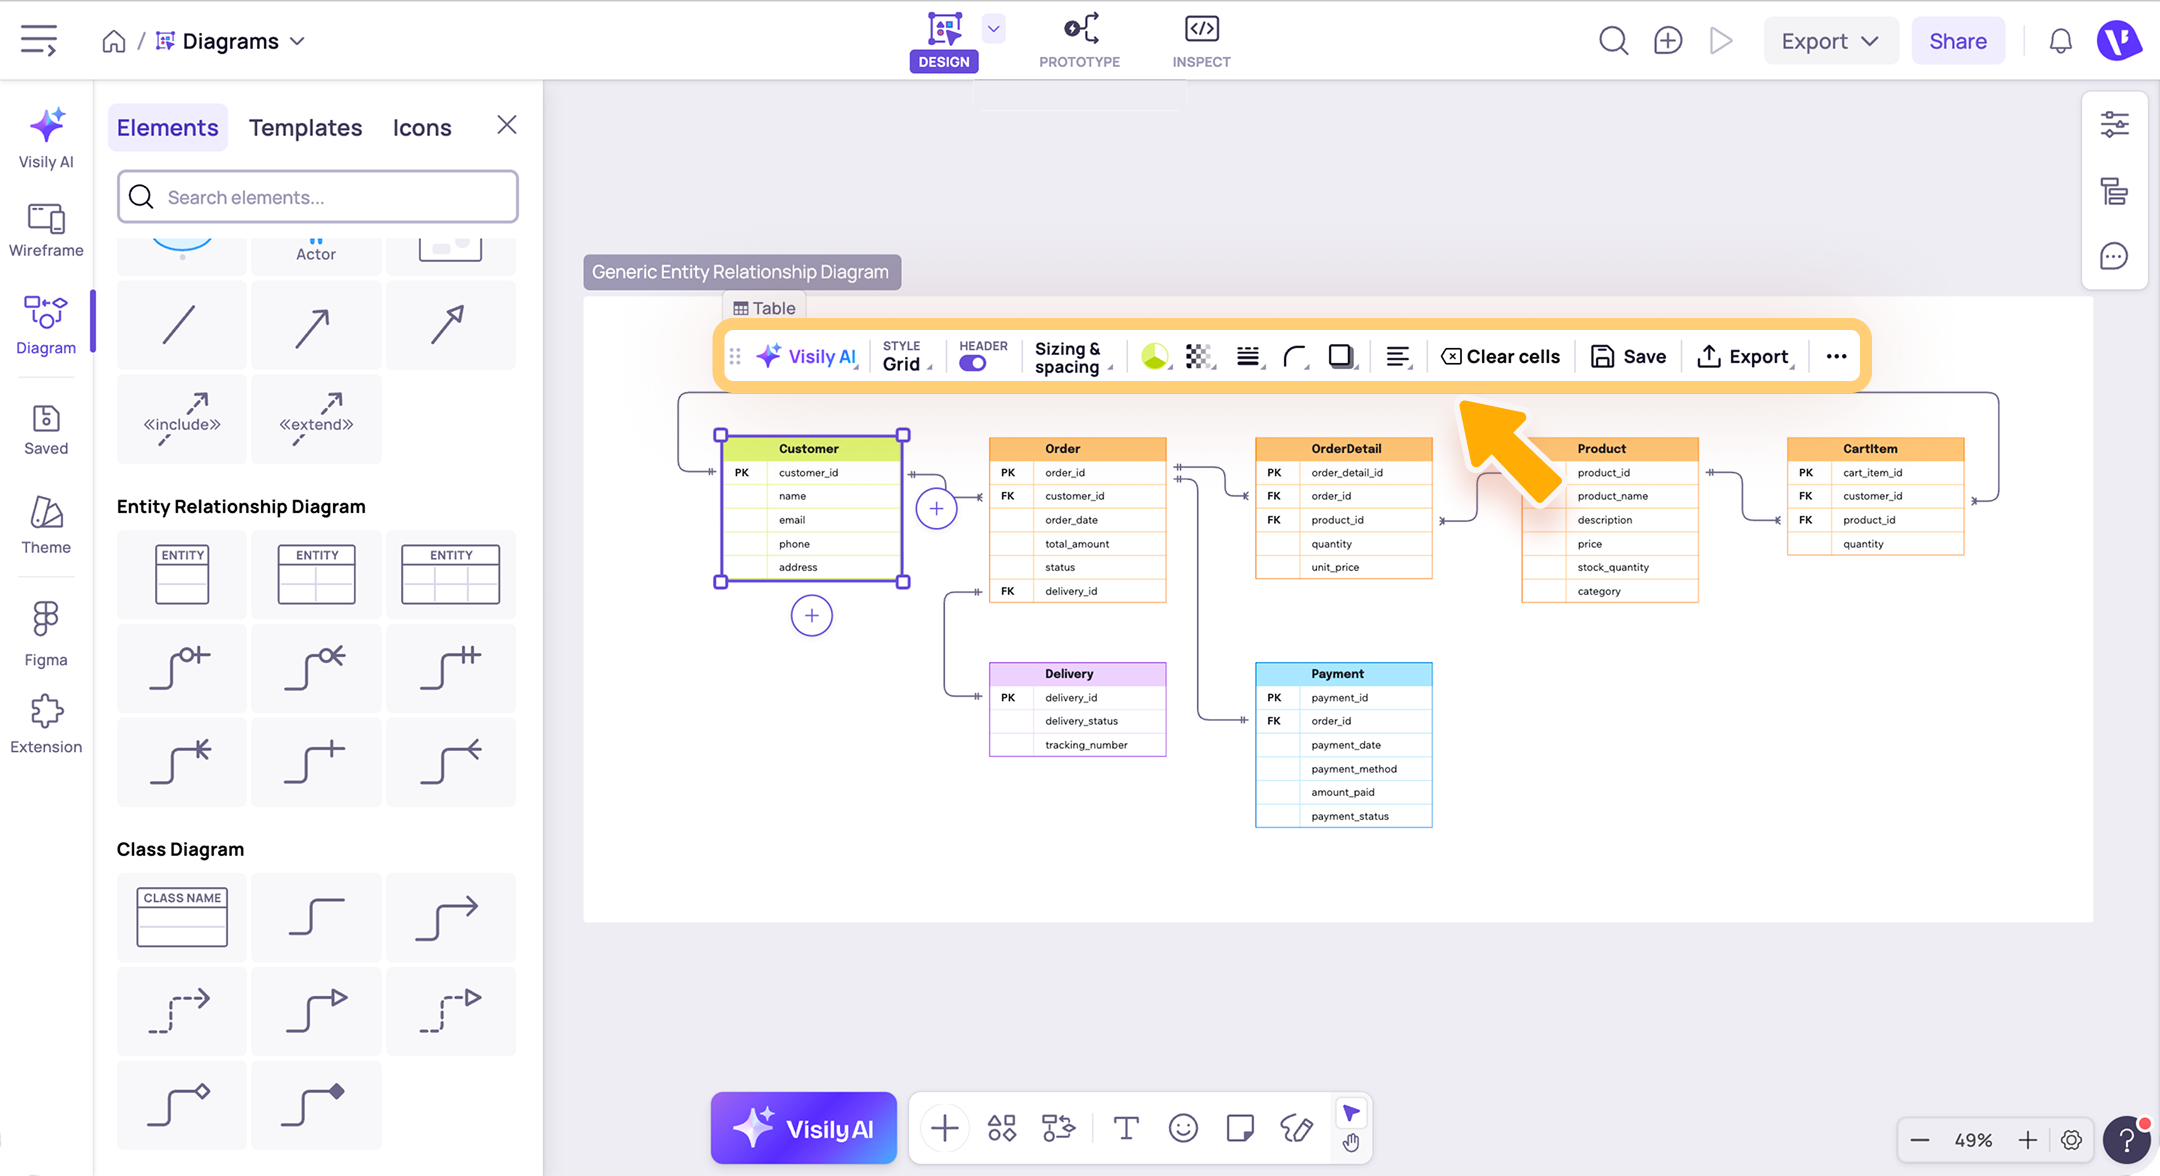Open Visily AI in left sidebar

click(46, 138)
